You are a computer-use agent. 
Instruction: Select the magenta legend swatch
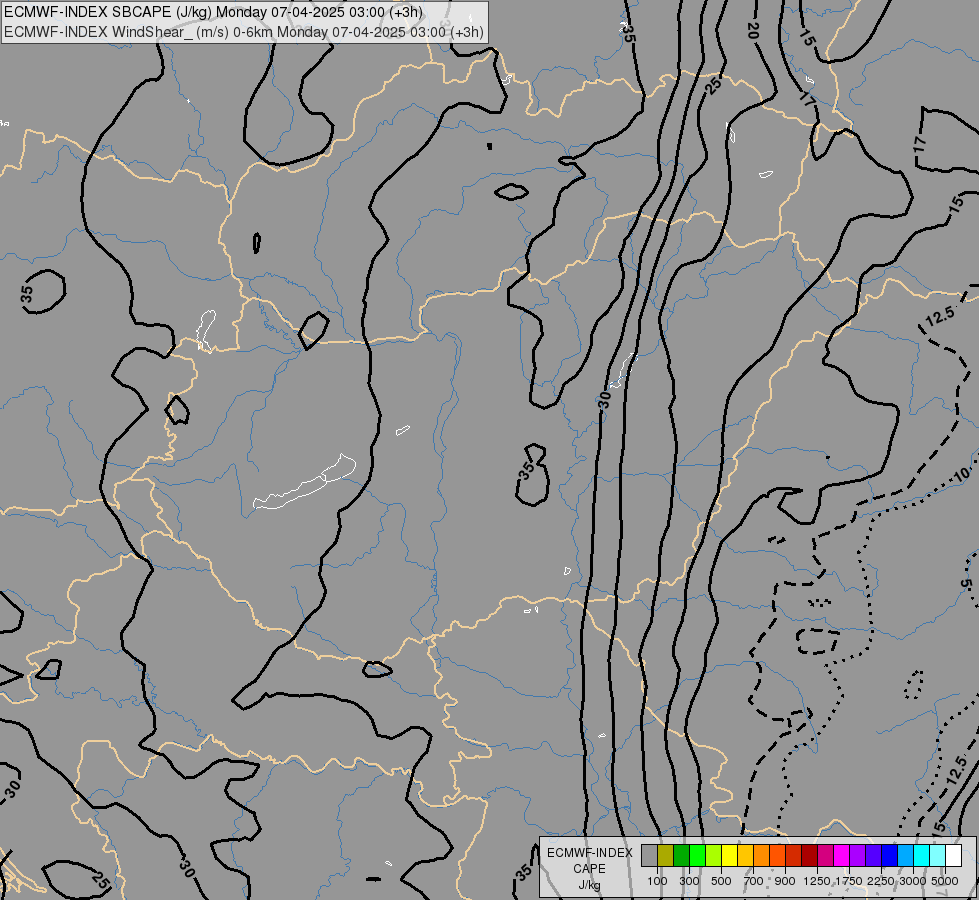841,856
